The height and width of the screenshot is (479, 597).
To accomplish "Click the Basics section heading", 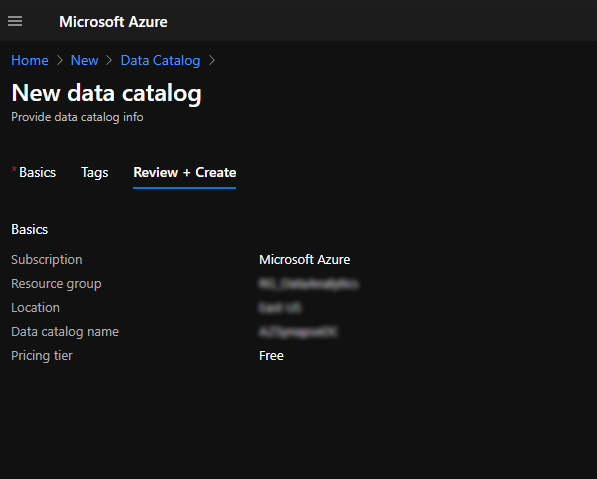I will pyautogui.click(x=29, y=230).
